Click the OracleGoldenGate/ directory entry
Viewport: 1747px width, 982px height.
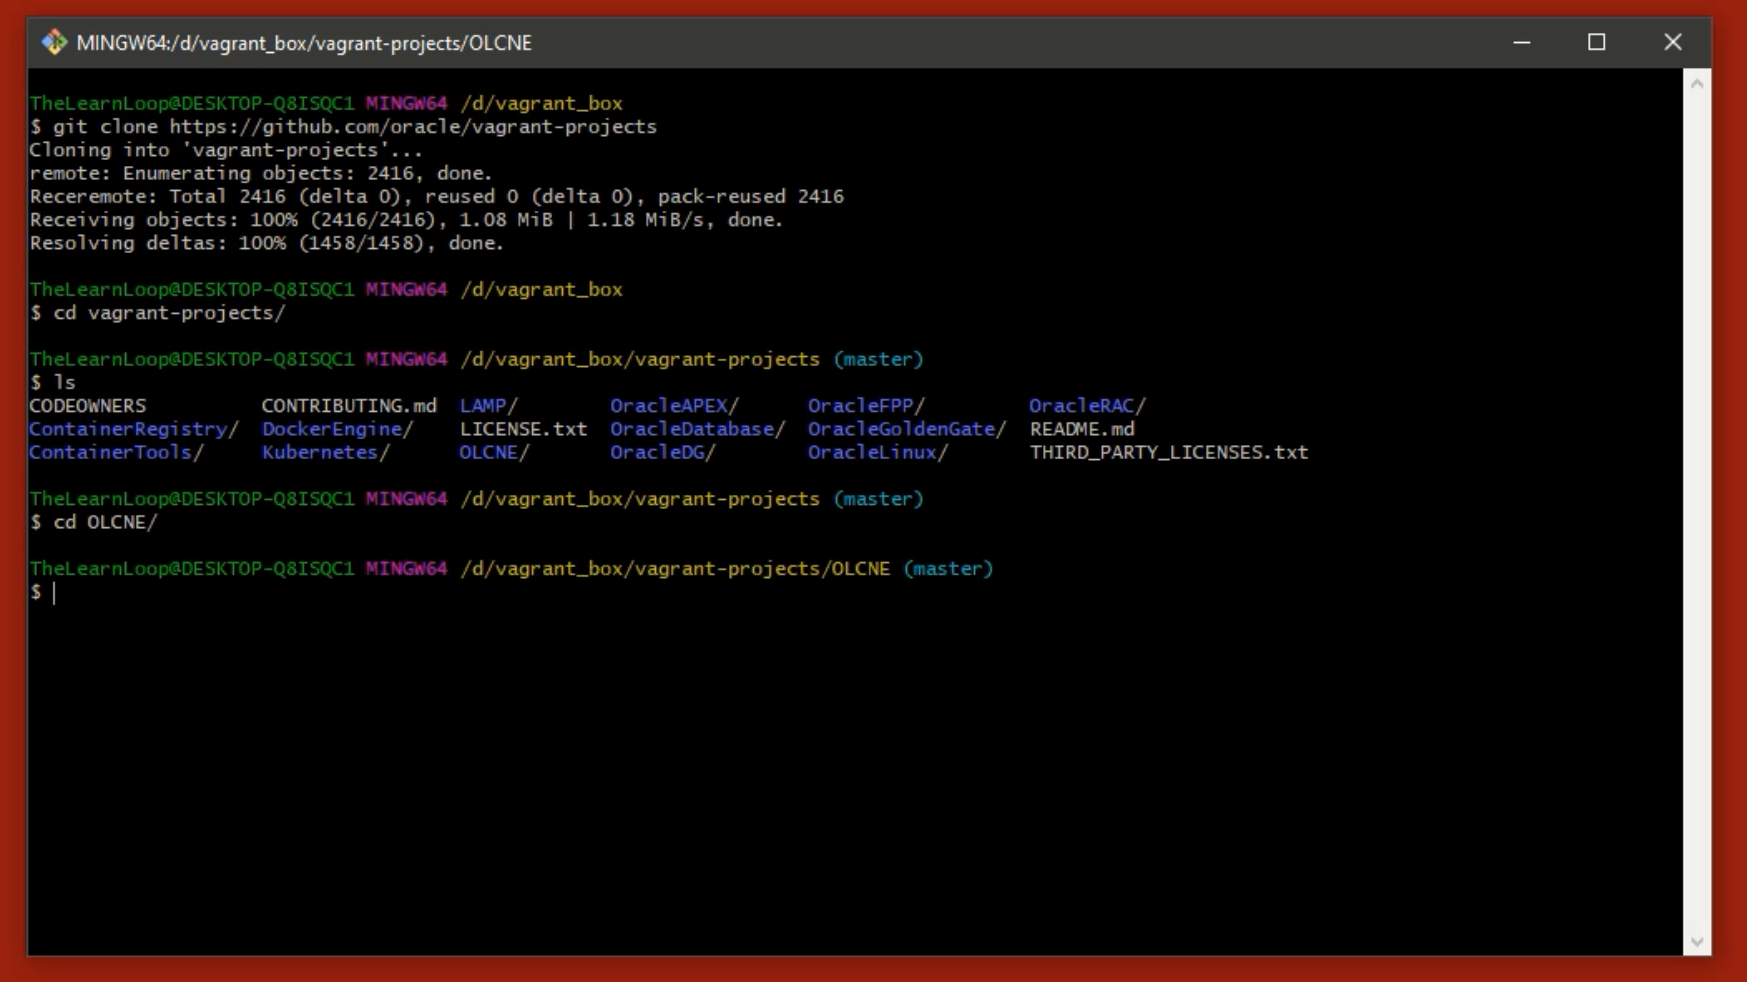(x=906, y=429)
